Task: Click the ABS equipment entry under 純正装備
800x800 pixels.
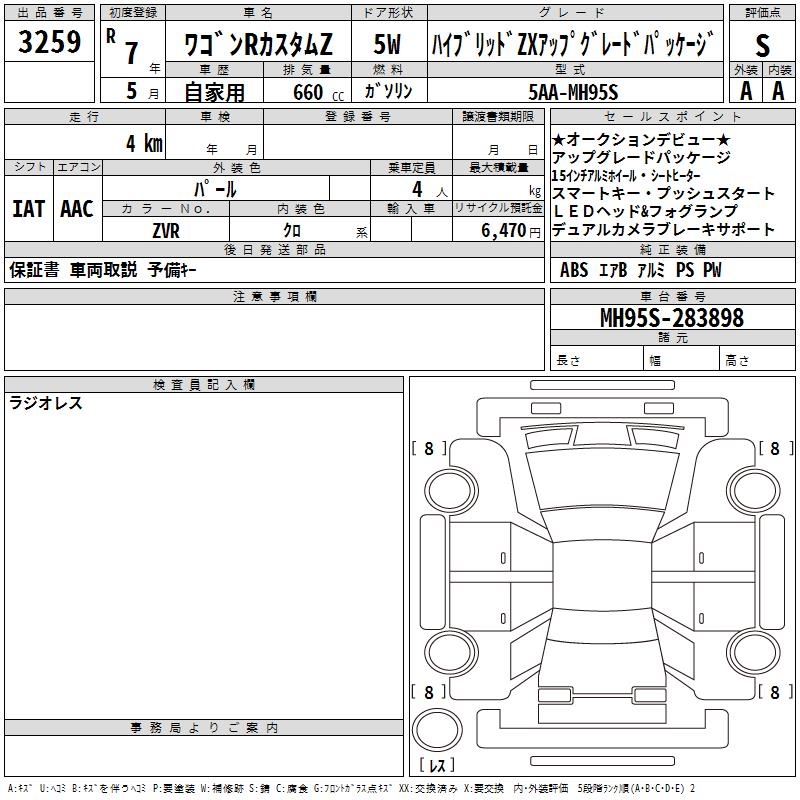Action: pyautogui.click(x=574, y=270)
